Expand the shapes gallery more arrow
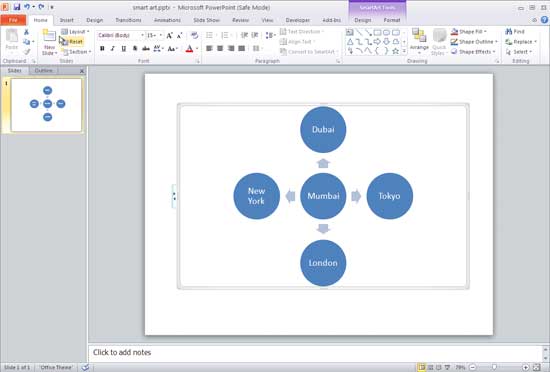The image size is (550, 372). point(404,52)
